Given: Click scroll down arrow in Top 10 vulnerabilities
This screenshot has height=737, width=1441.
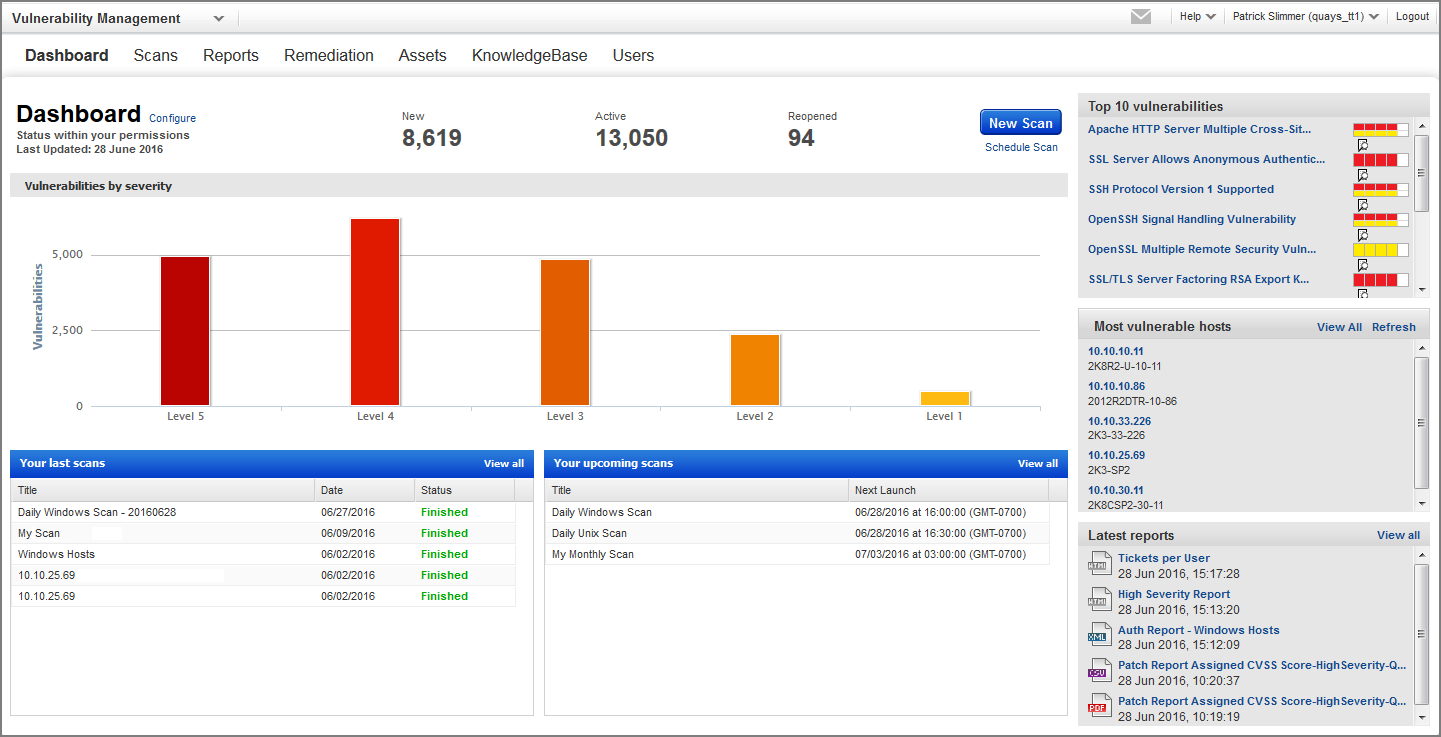Looking at the screenshot, I should tap(1422, 289).
